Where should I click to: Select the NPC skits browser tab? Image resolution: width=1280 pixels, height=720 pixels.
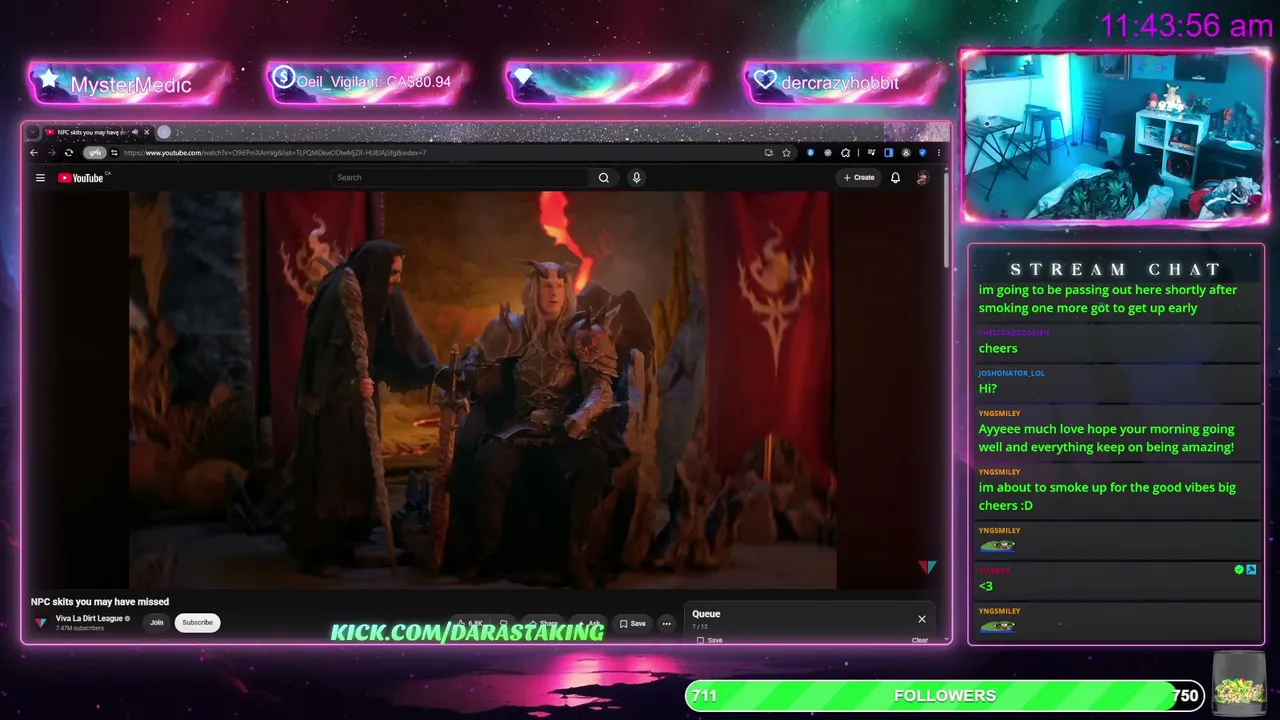coord(97,132)
